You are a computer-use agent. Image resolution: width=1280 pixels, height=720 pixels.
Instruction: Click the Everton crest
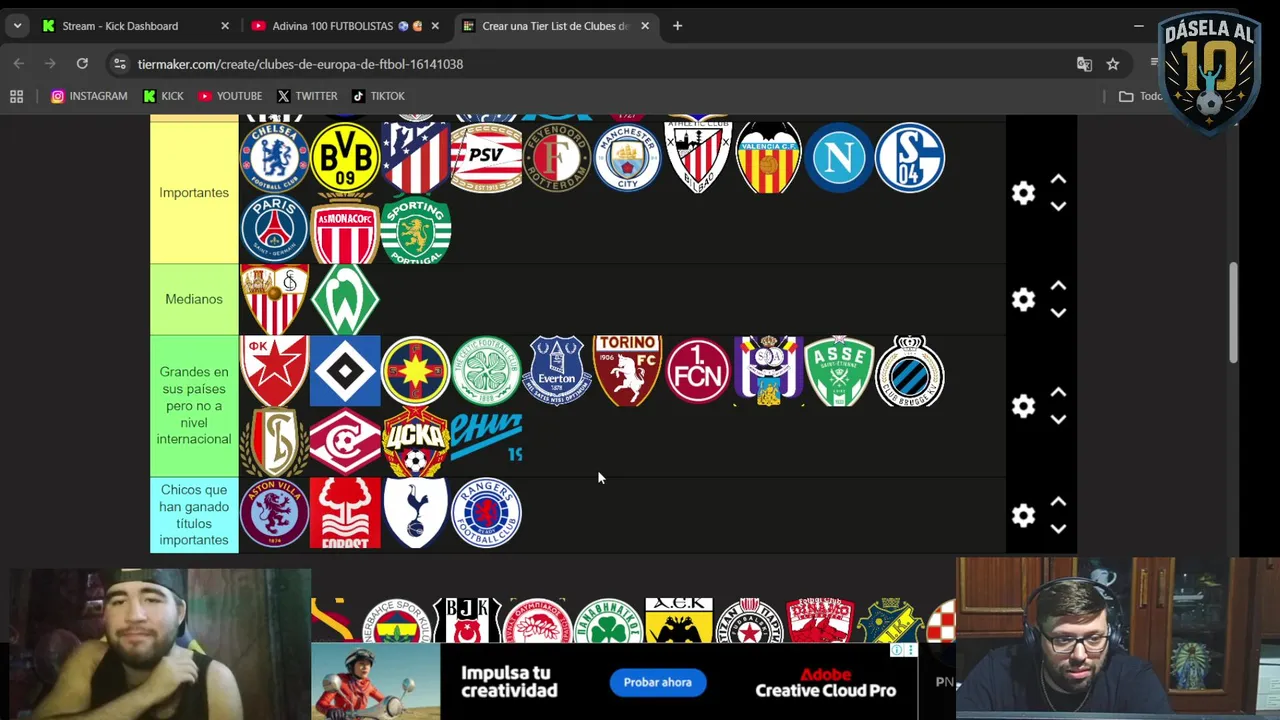557,371
